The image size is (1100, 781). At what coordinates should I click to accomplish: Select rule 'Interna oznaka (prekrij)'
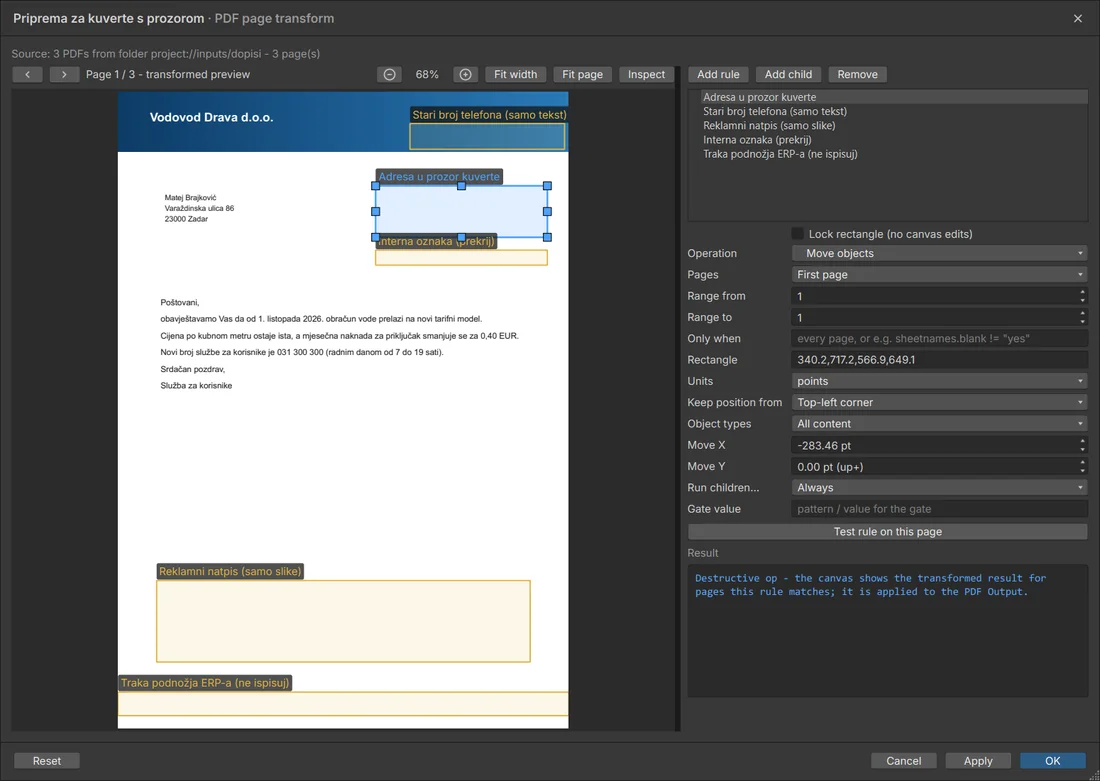point(888,140)
